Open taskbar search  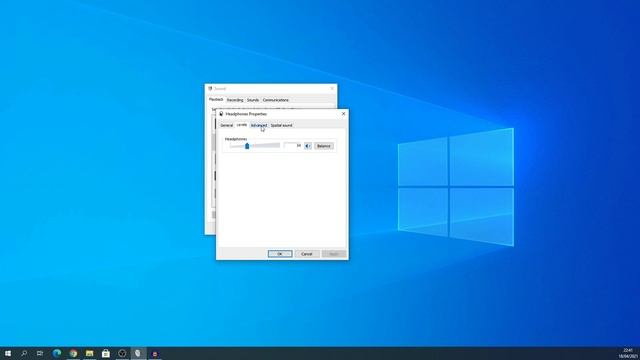[x=24, y=353]
